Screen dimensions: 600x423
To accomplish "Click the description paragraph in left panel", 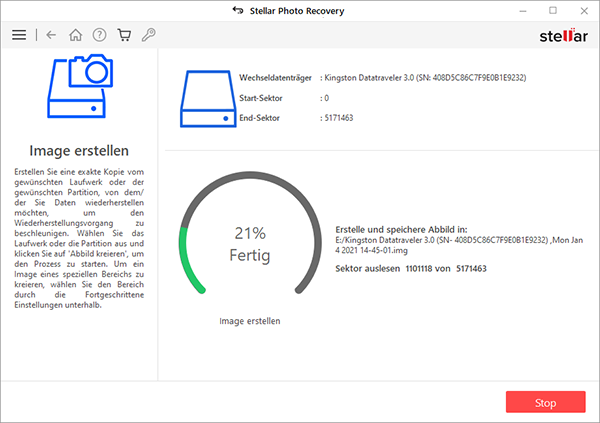I will (79, 238).
